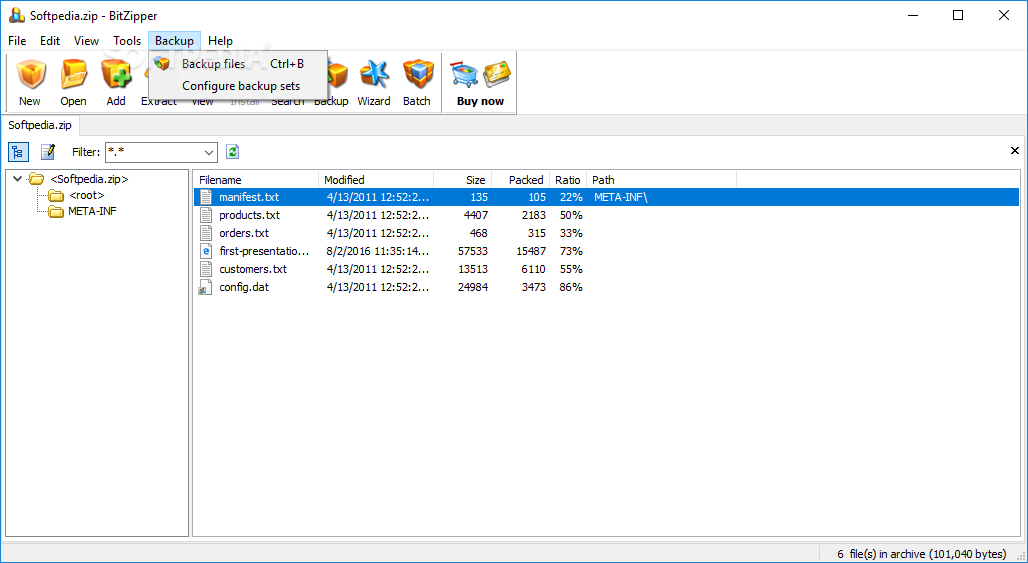Click the manifest.txt file icon
Screen dimensions: 1028x563
(x=207, y=197)
